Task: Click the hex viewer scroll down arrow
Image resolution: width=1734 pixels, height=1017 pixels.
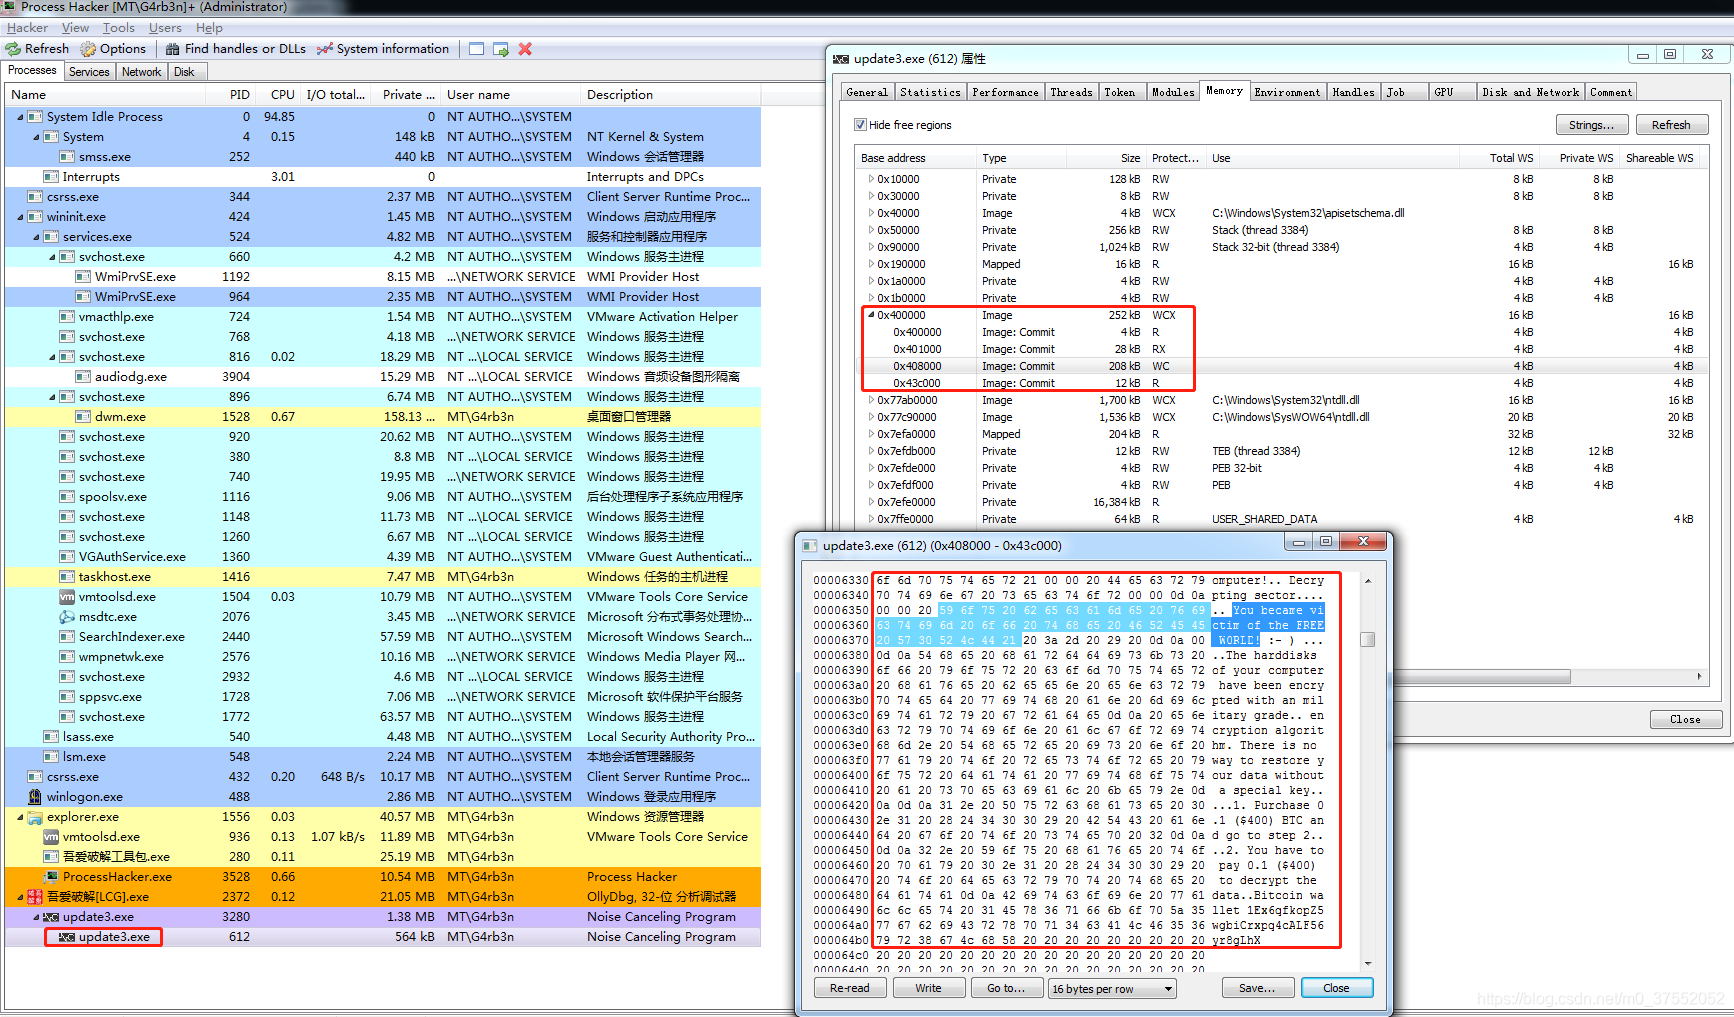Action: click(1367, 964)
